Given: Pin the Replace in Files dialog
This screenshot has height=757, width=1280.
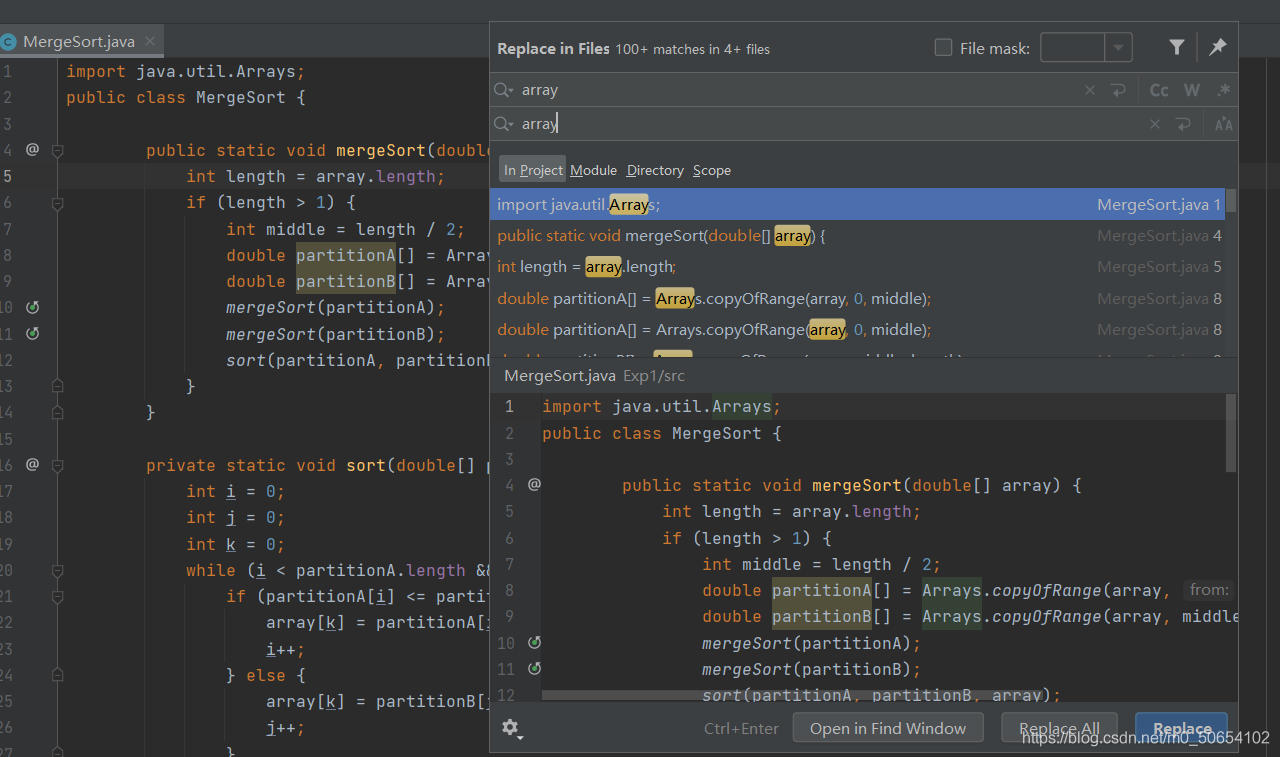Looking at the screenshot, I should [x=1217, y=47].
